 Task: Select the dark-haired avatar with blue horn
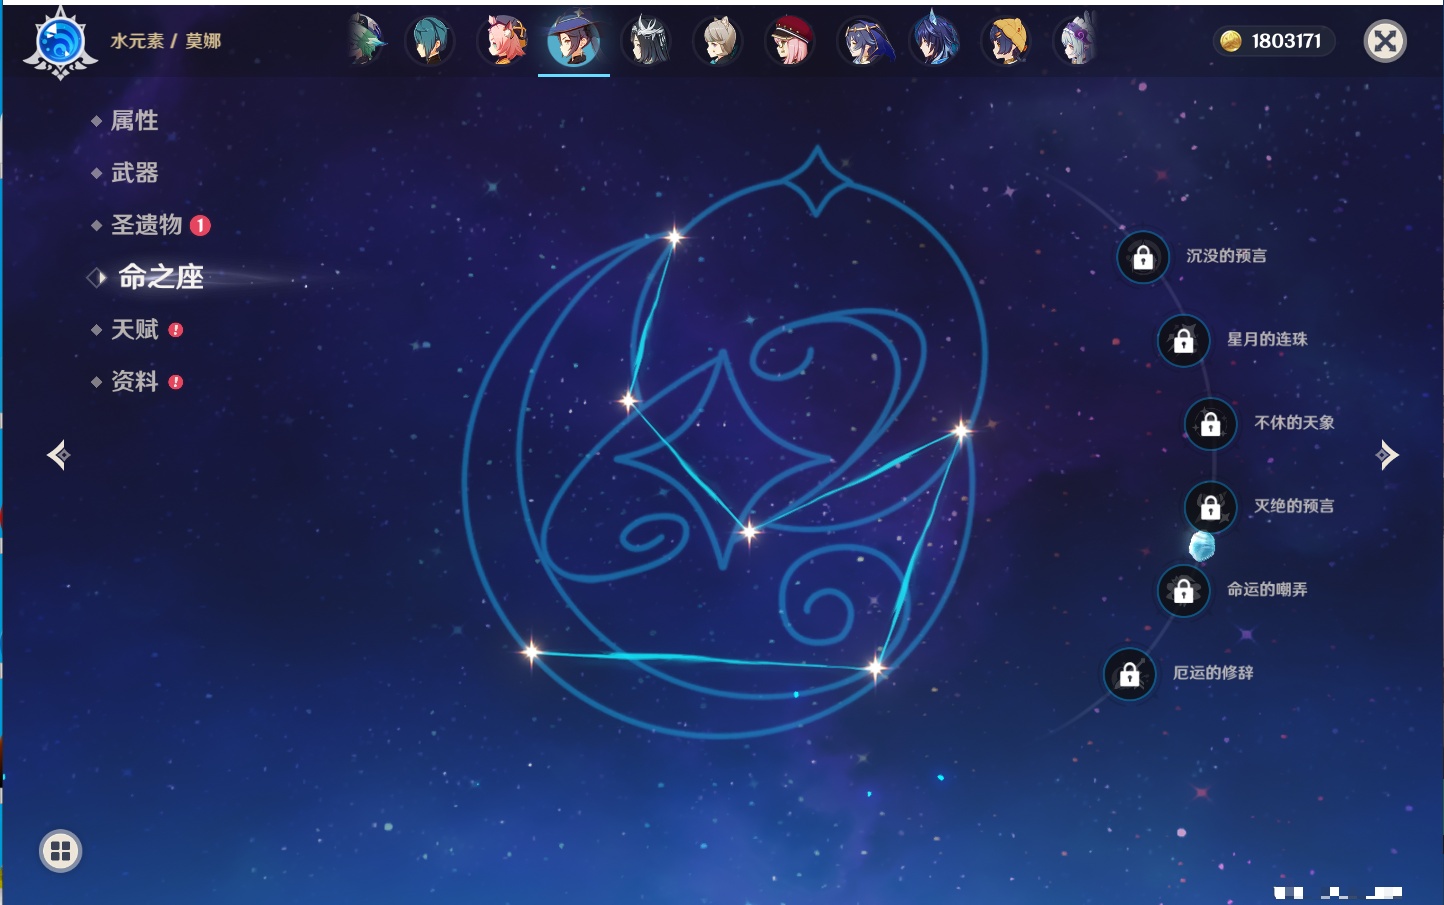click(x=934, y=41)
